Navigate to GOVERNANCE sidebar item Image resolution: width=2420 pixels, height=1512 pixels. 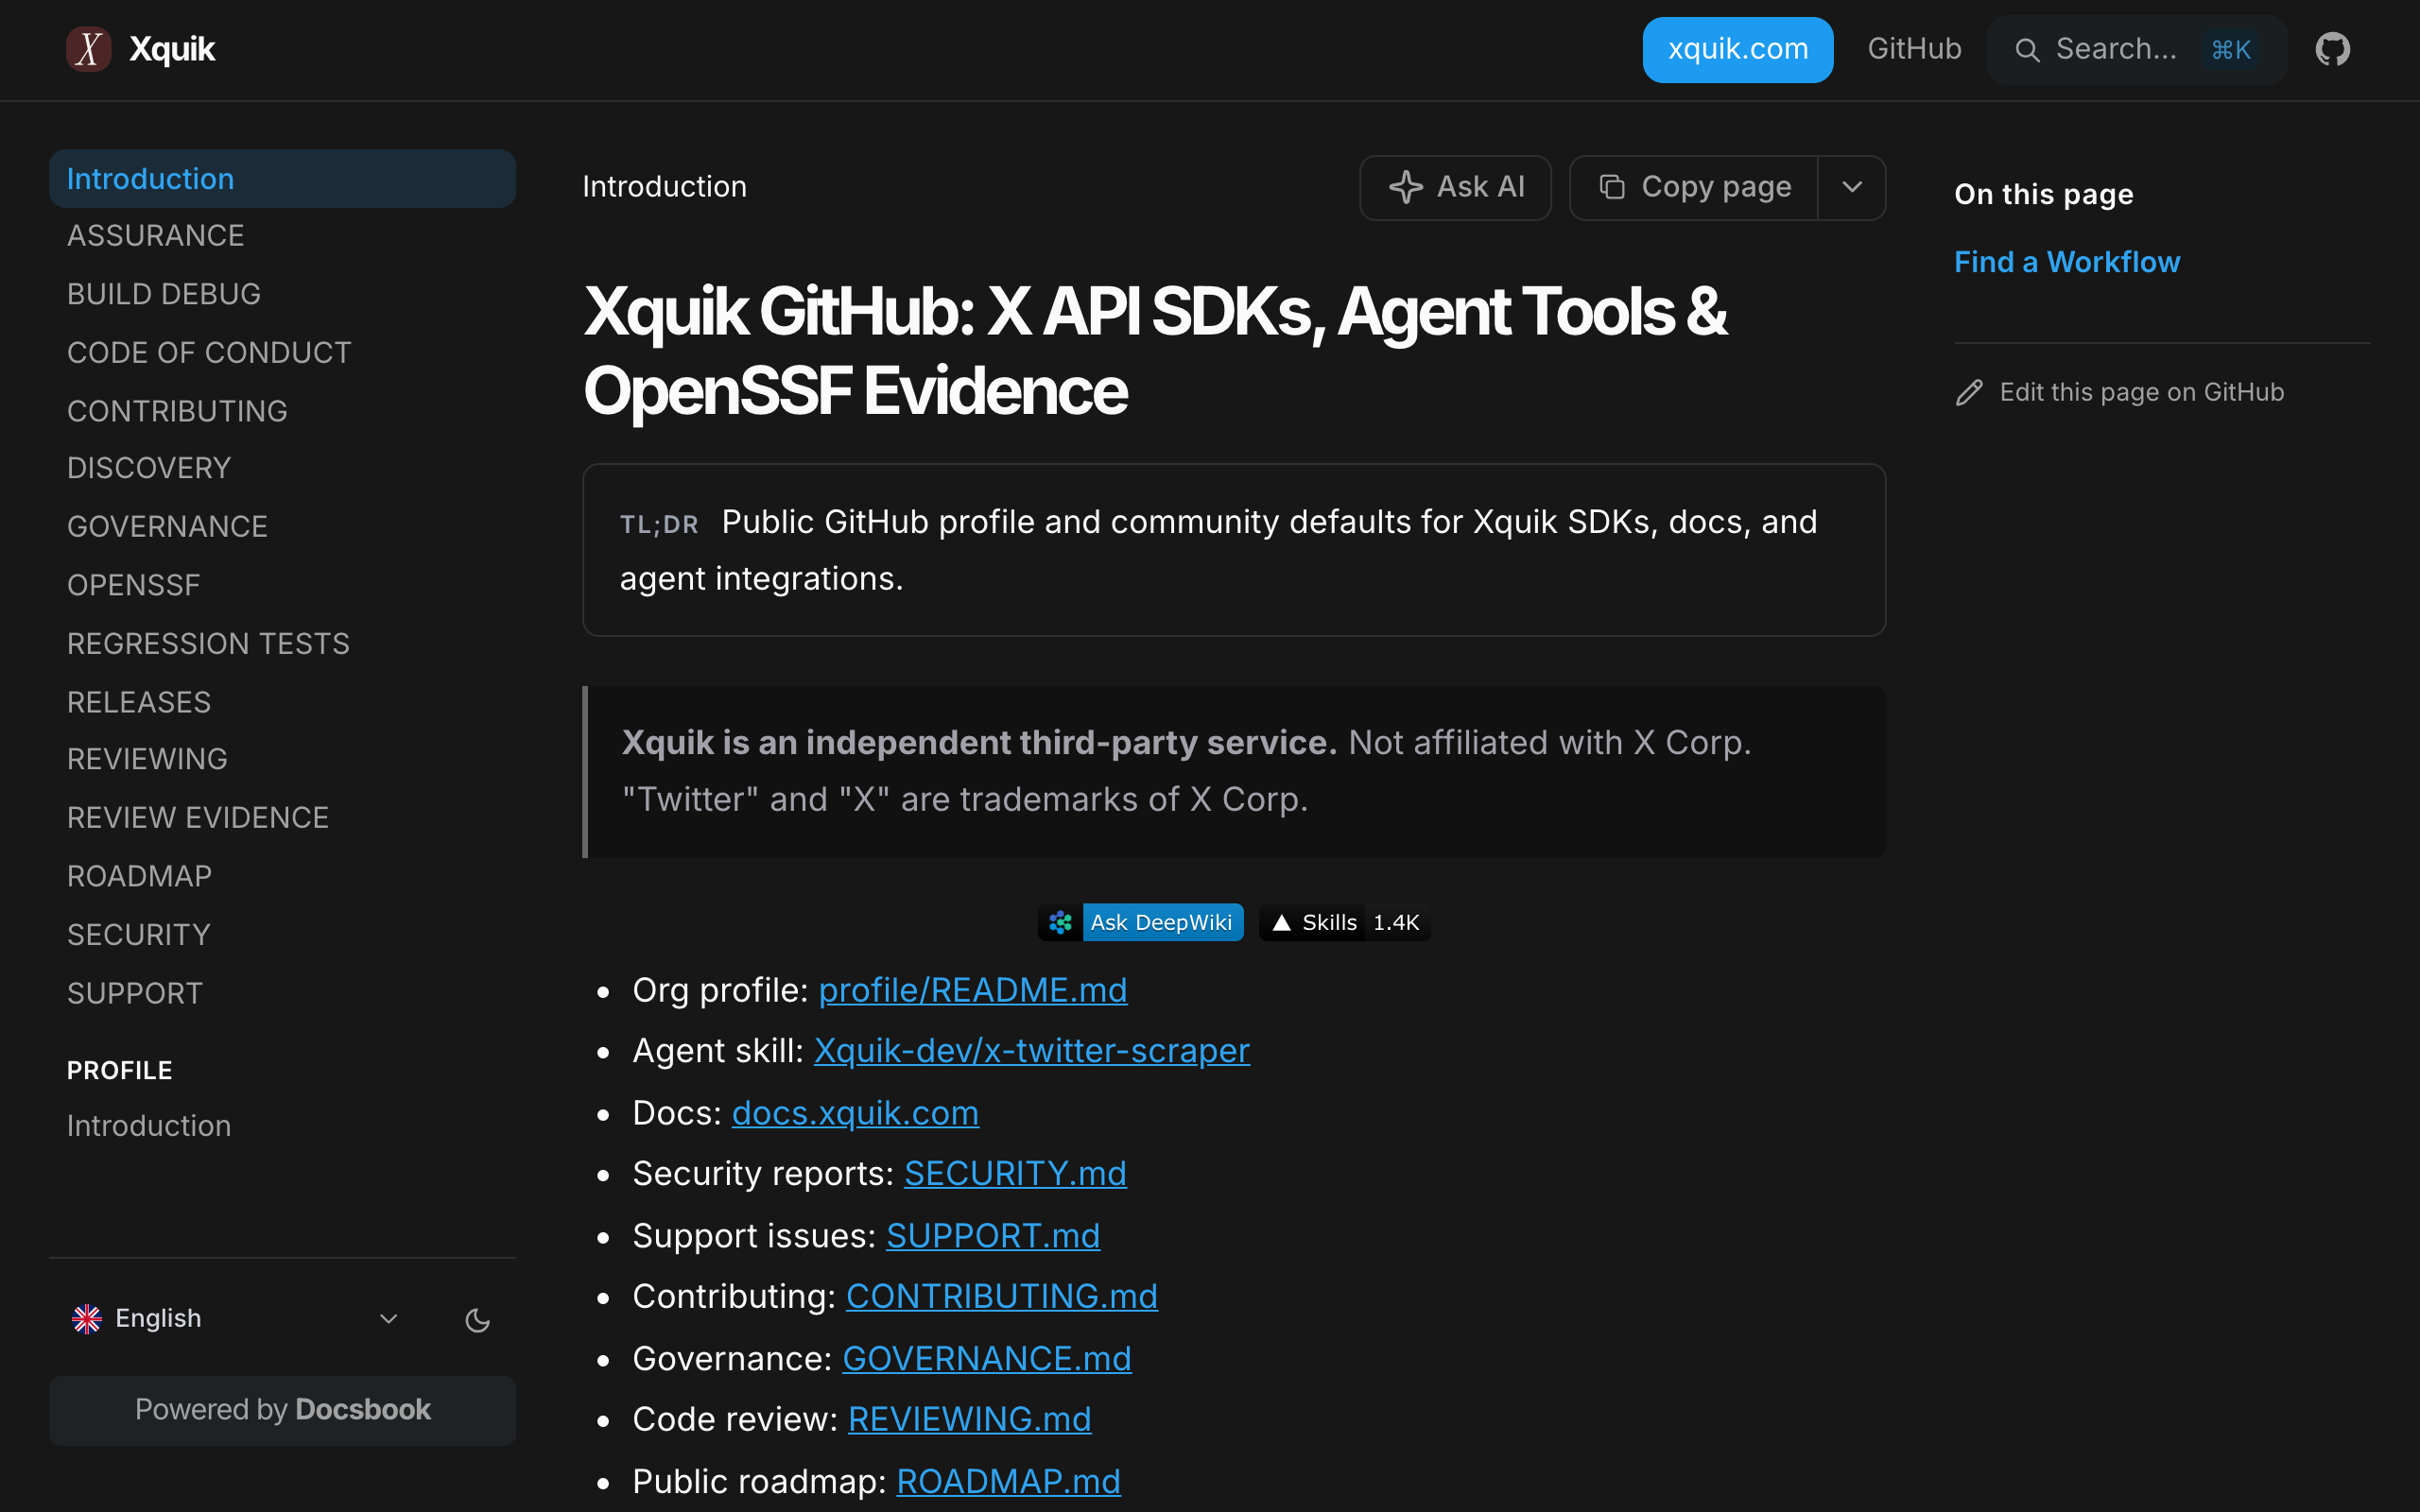167,527
